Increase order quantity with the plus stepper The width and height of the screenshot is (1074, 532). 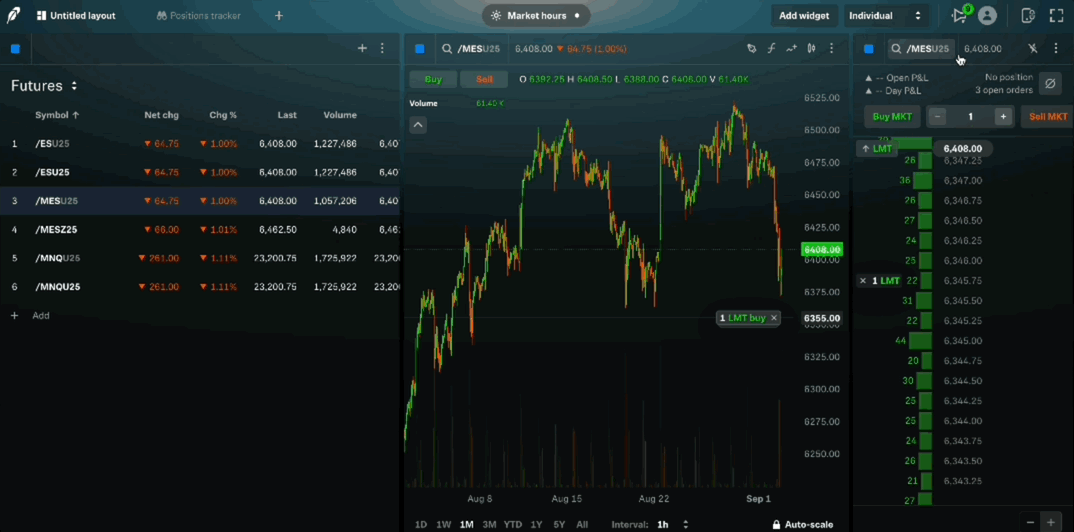pos(1003,117)
